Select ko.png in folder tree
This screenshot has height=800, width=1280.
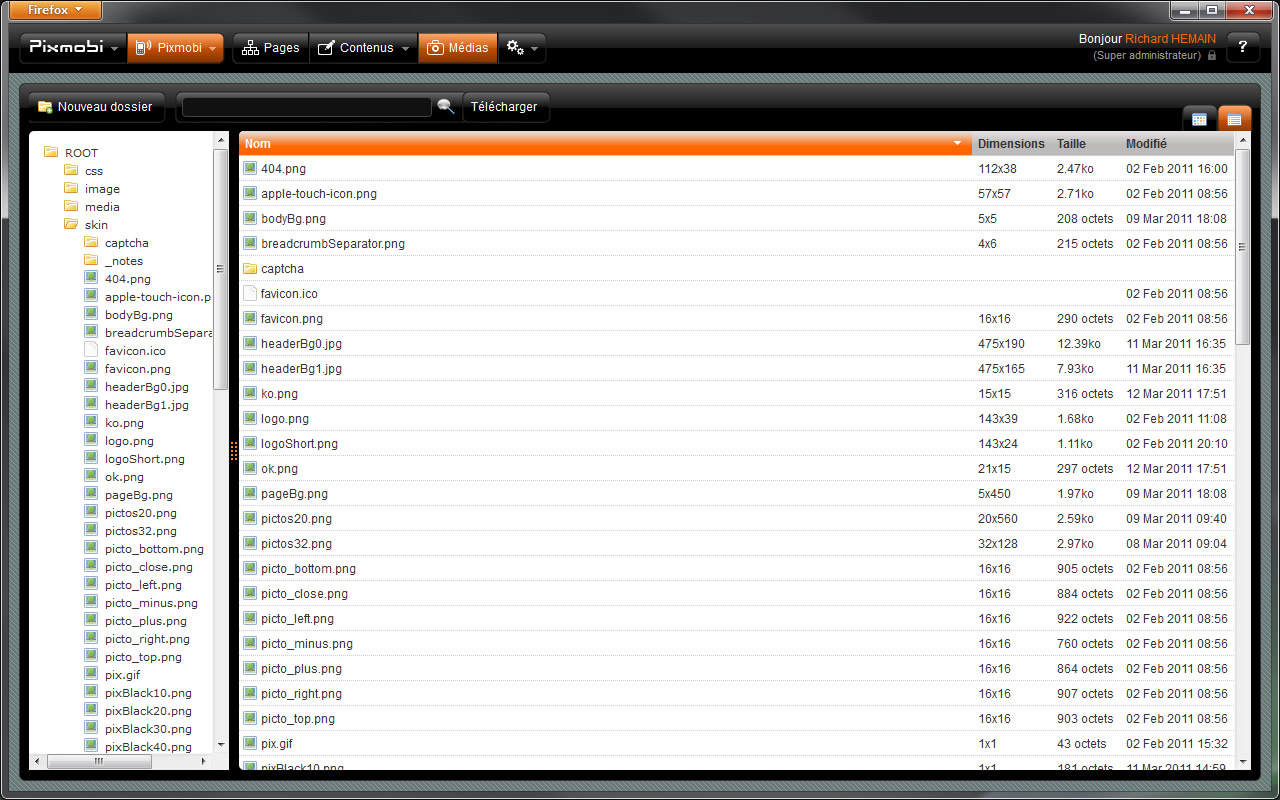[124, 423]
